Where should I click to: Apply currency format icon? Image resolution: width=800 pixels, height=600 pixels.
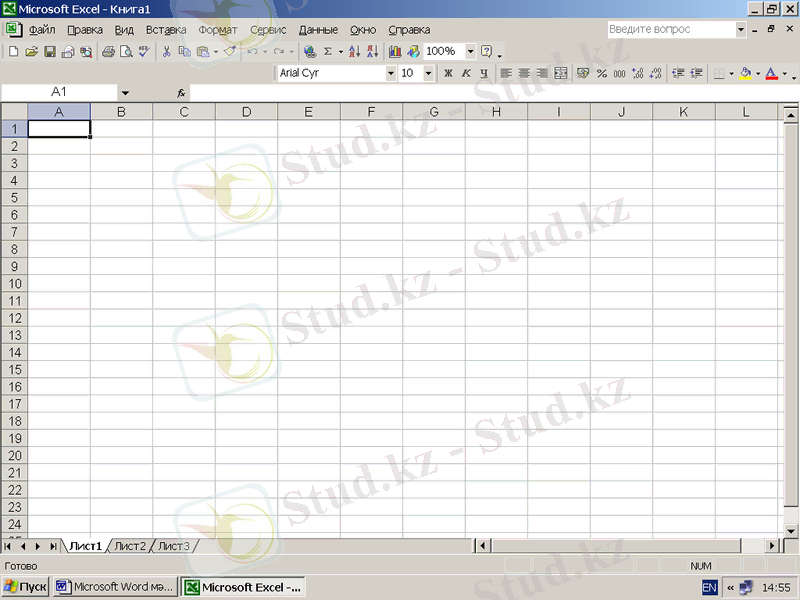[583, 73]
